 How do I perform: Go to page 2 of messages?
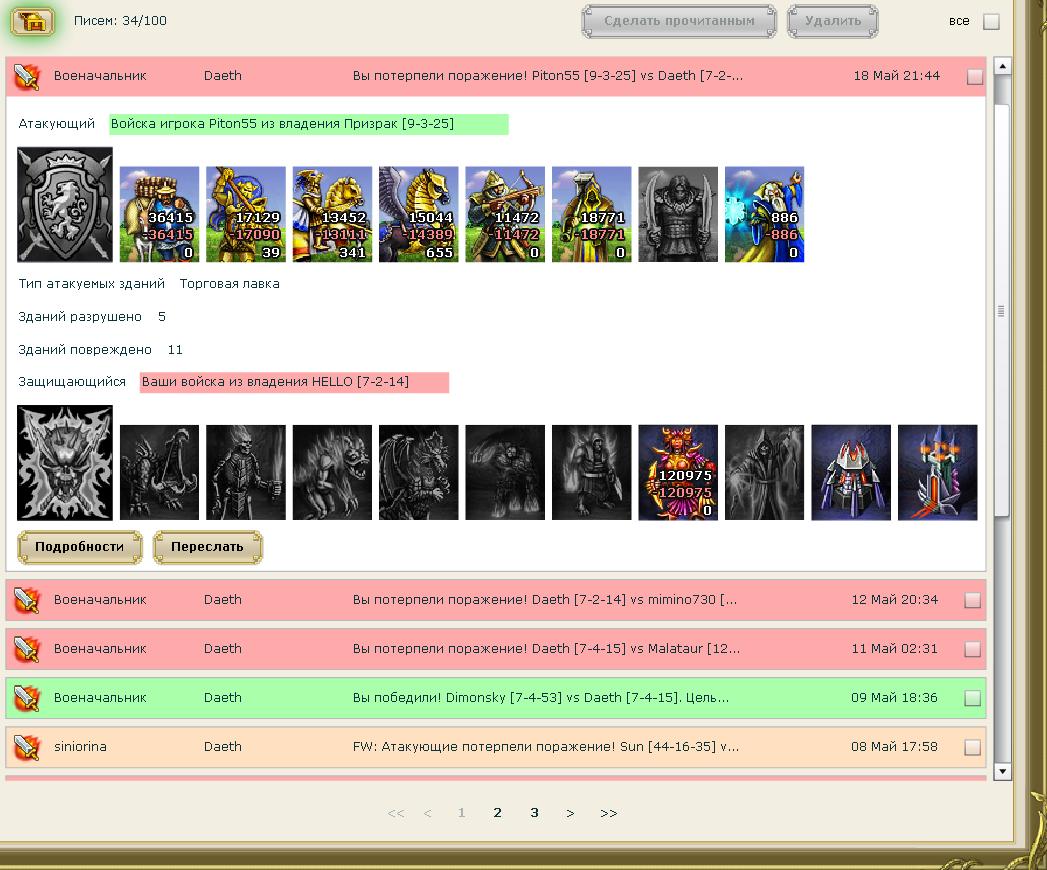coord(497,813)
